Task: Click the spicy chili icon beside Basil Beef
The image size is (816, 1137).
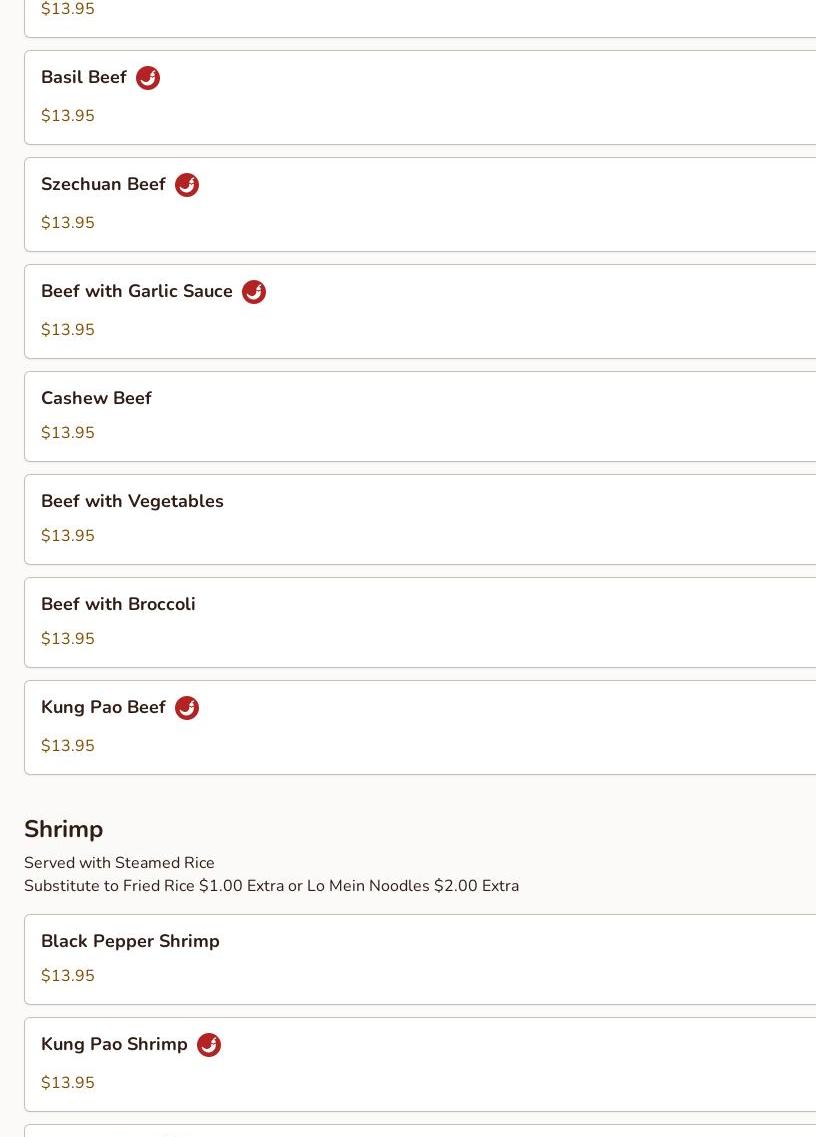Action: 148,78
